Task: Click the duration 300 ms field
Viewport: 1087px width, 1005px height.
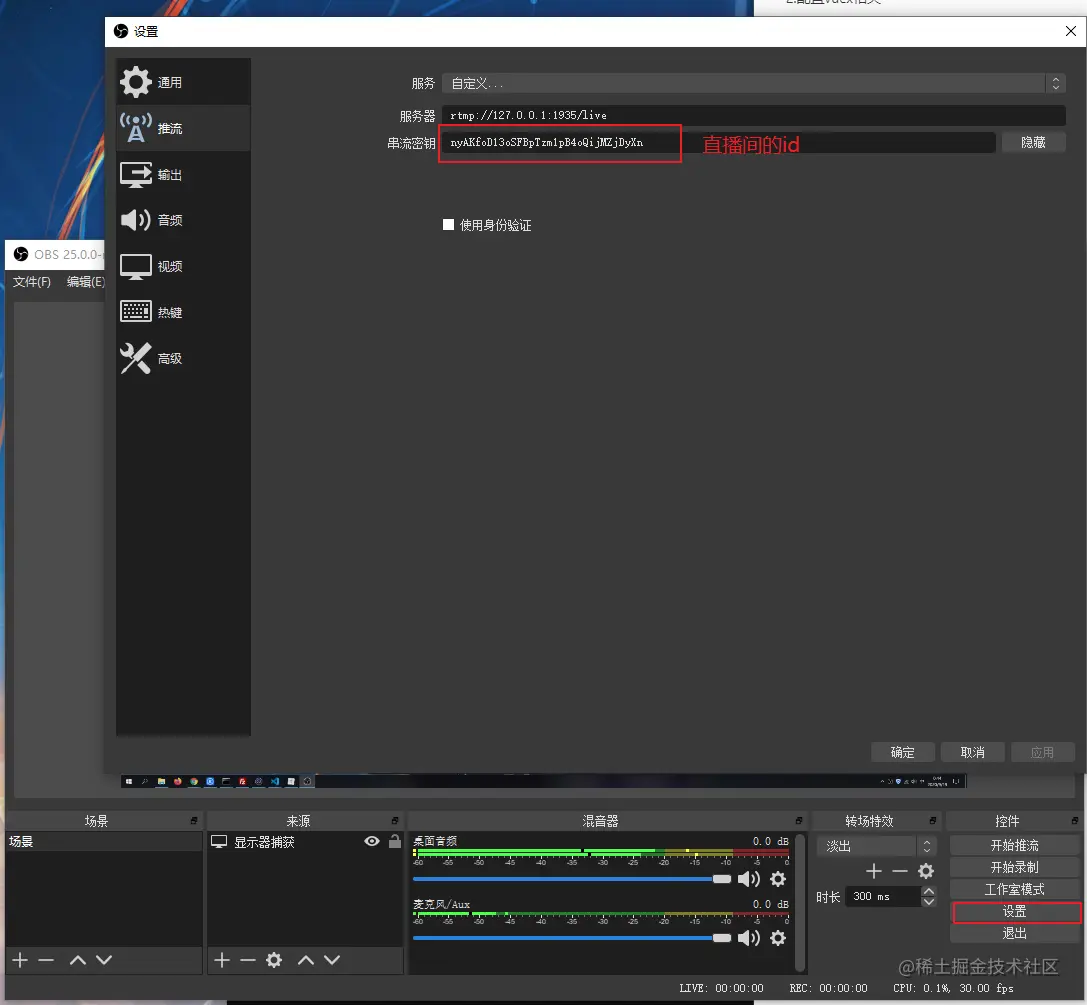Action: tap(884, 897)
